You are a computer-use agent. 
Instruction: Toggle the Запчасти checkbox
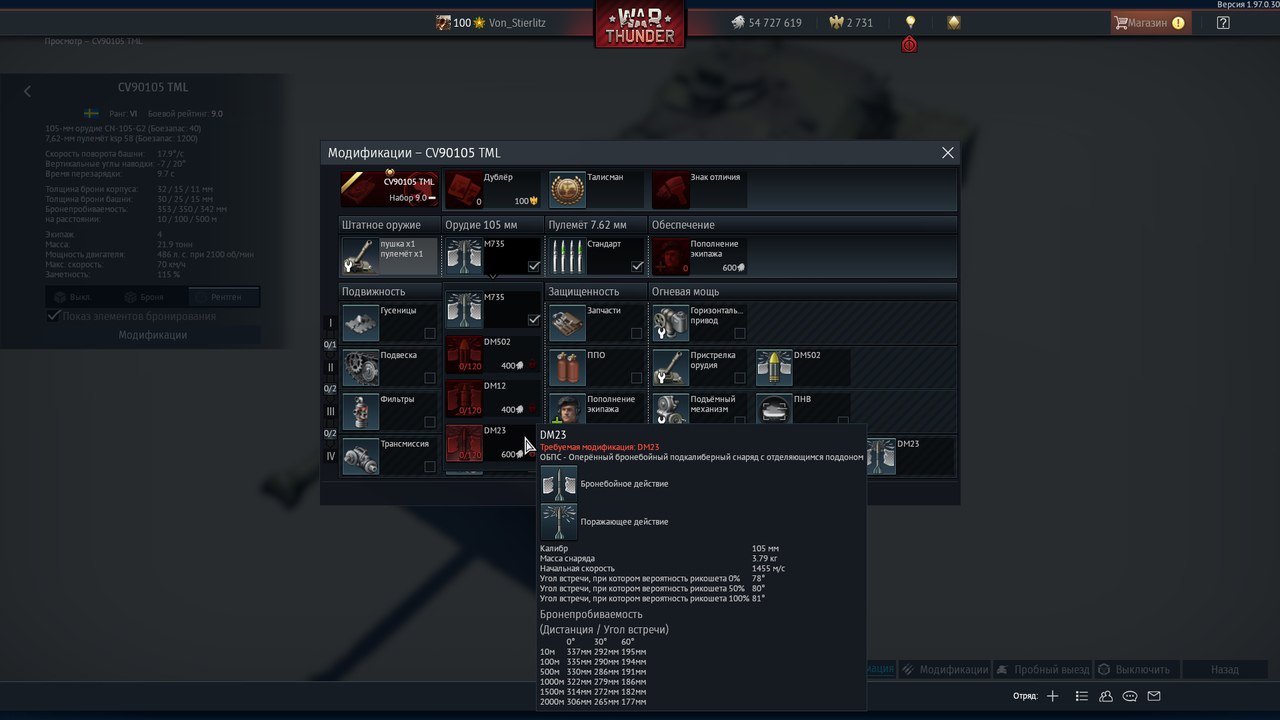tap(637, 334)
